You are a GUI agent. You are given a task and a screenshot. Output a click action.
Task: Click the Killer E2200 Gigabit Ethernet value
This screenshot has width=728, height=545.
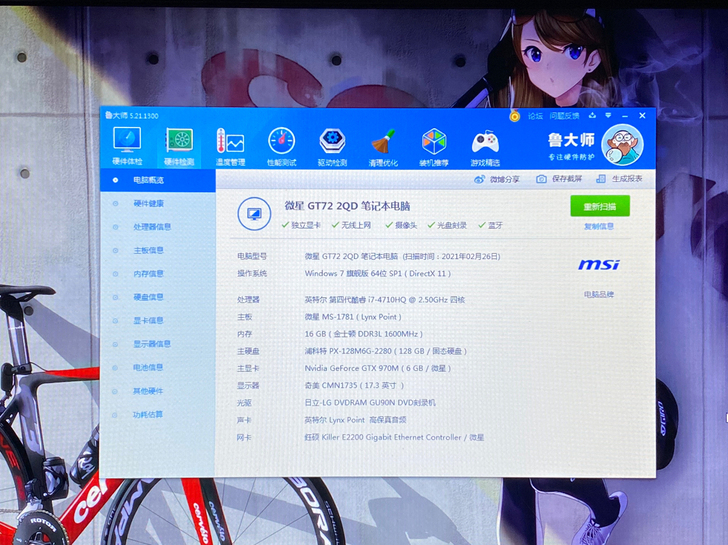(394, 437)
